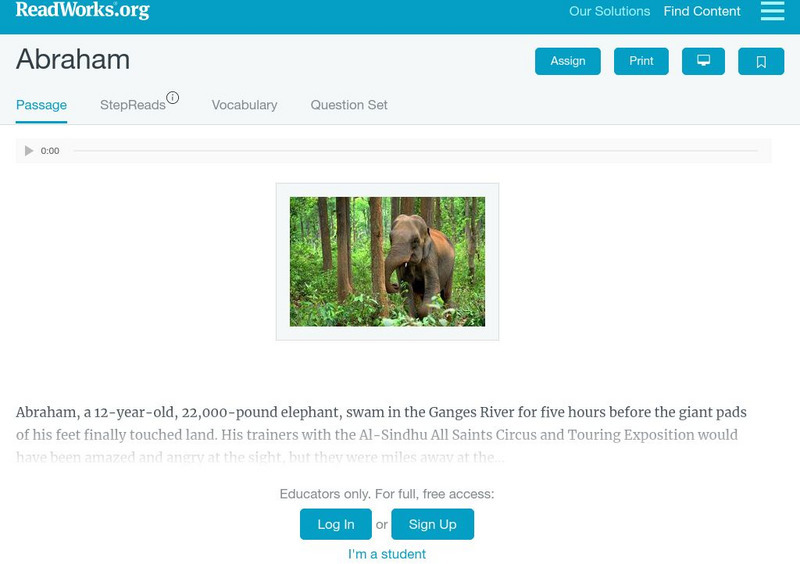Viewport: 800px width, 564px height.
Task: Click the Assign button
Action: click(568, 61)
